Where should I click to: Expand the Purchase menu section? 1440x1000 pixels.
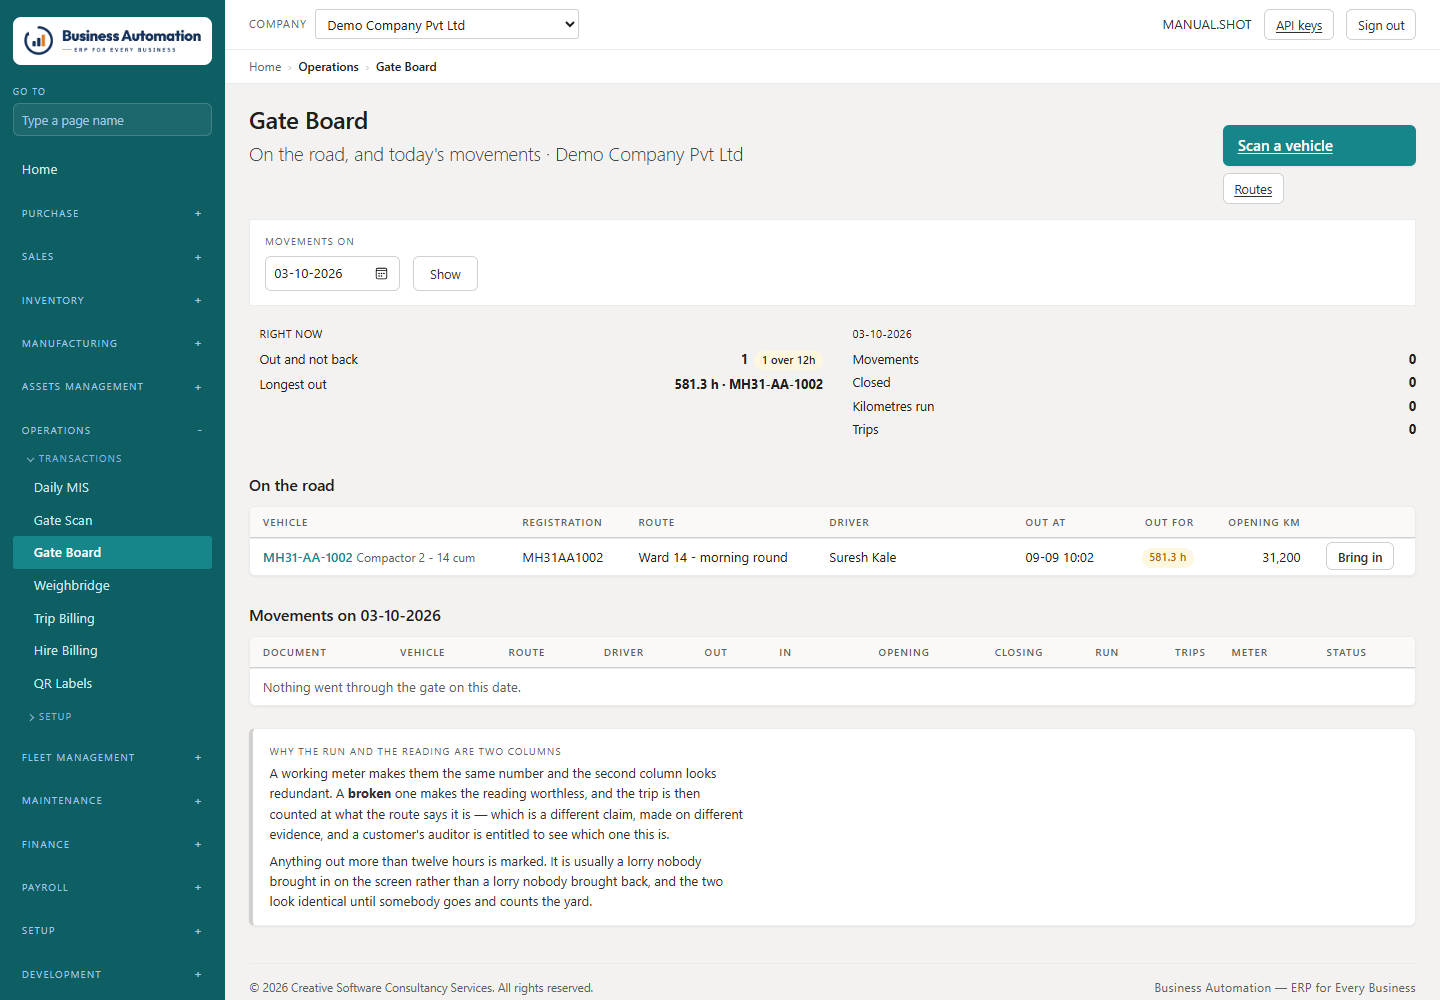click(x=112, y=214)
